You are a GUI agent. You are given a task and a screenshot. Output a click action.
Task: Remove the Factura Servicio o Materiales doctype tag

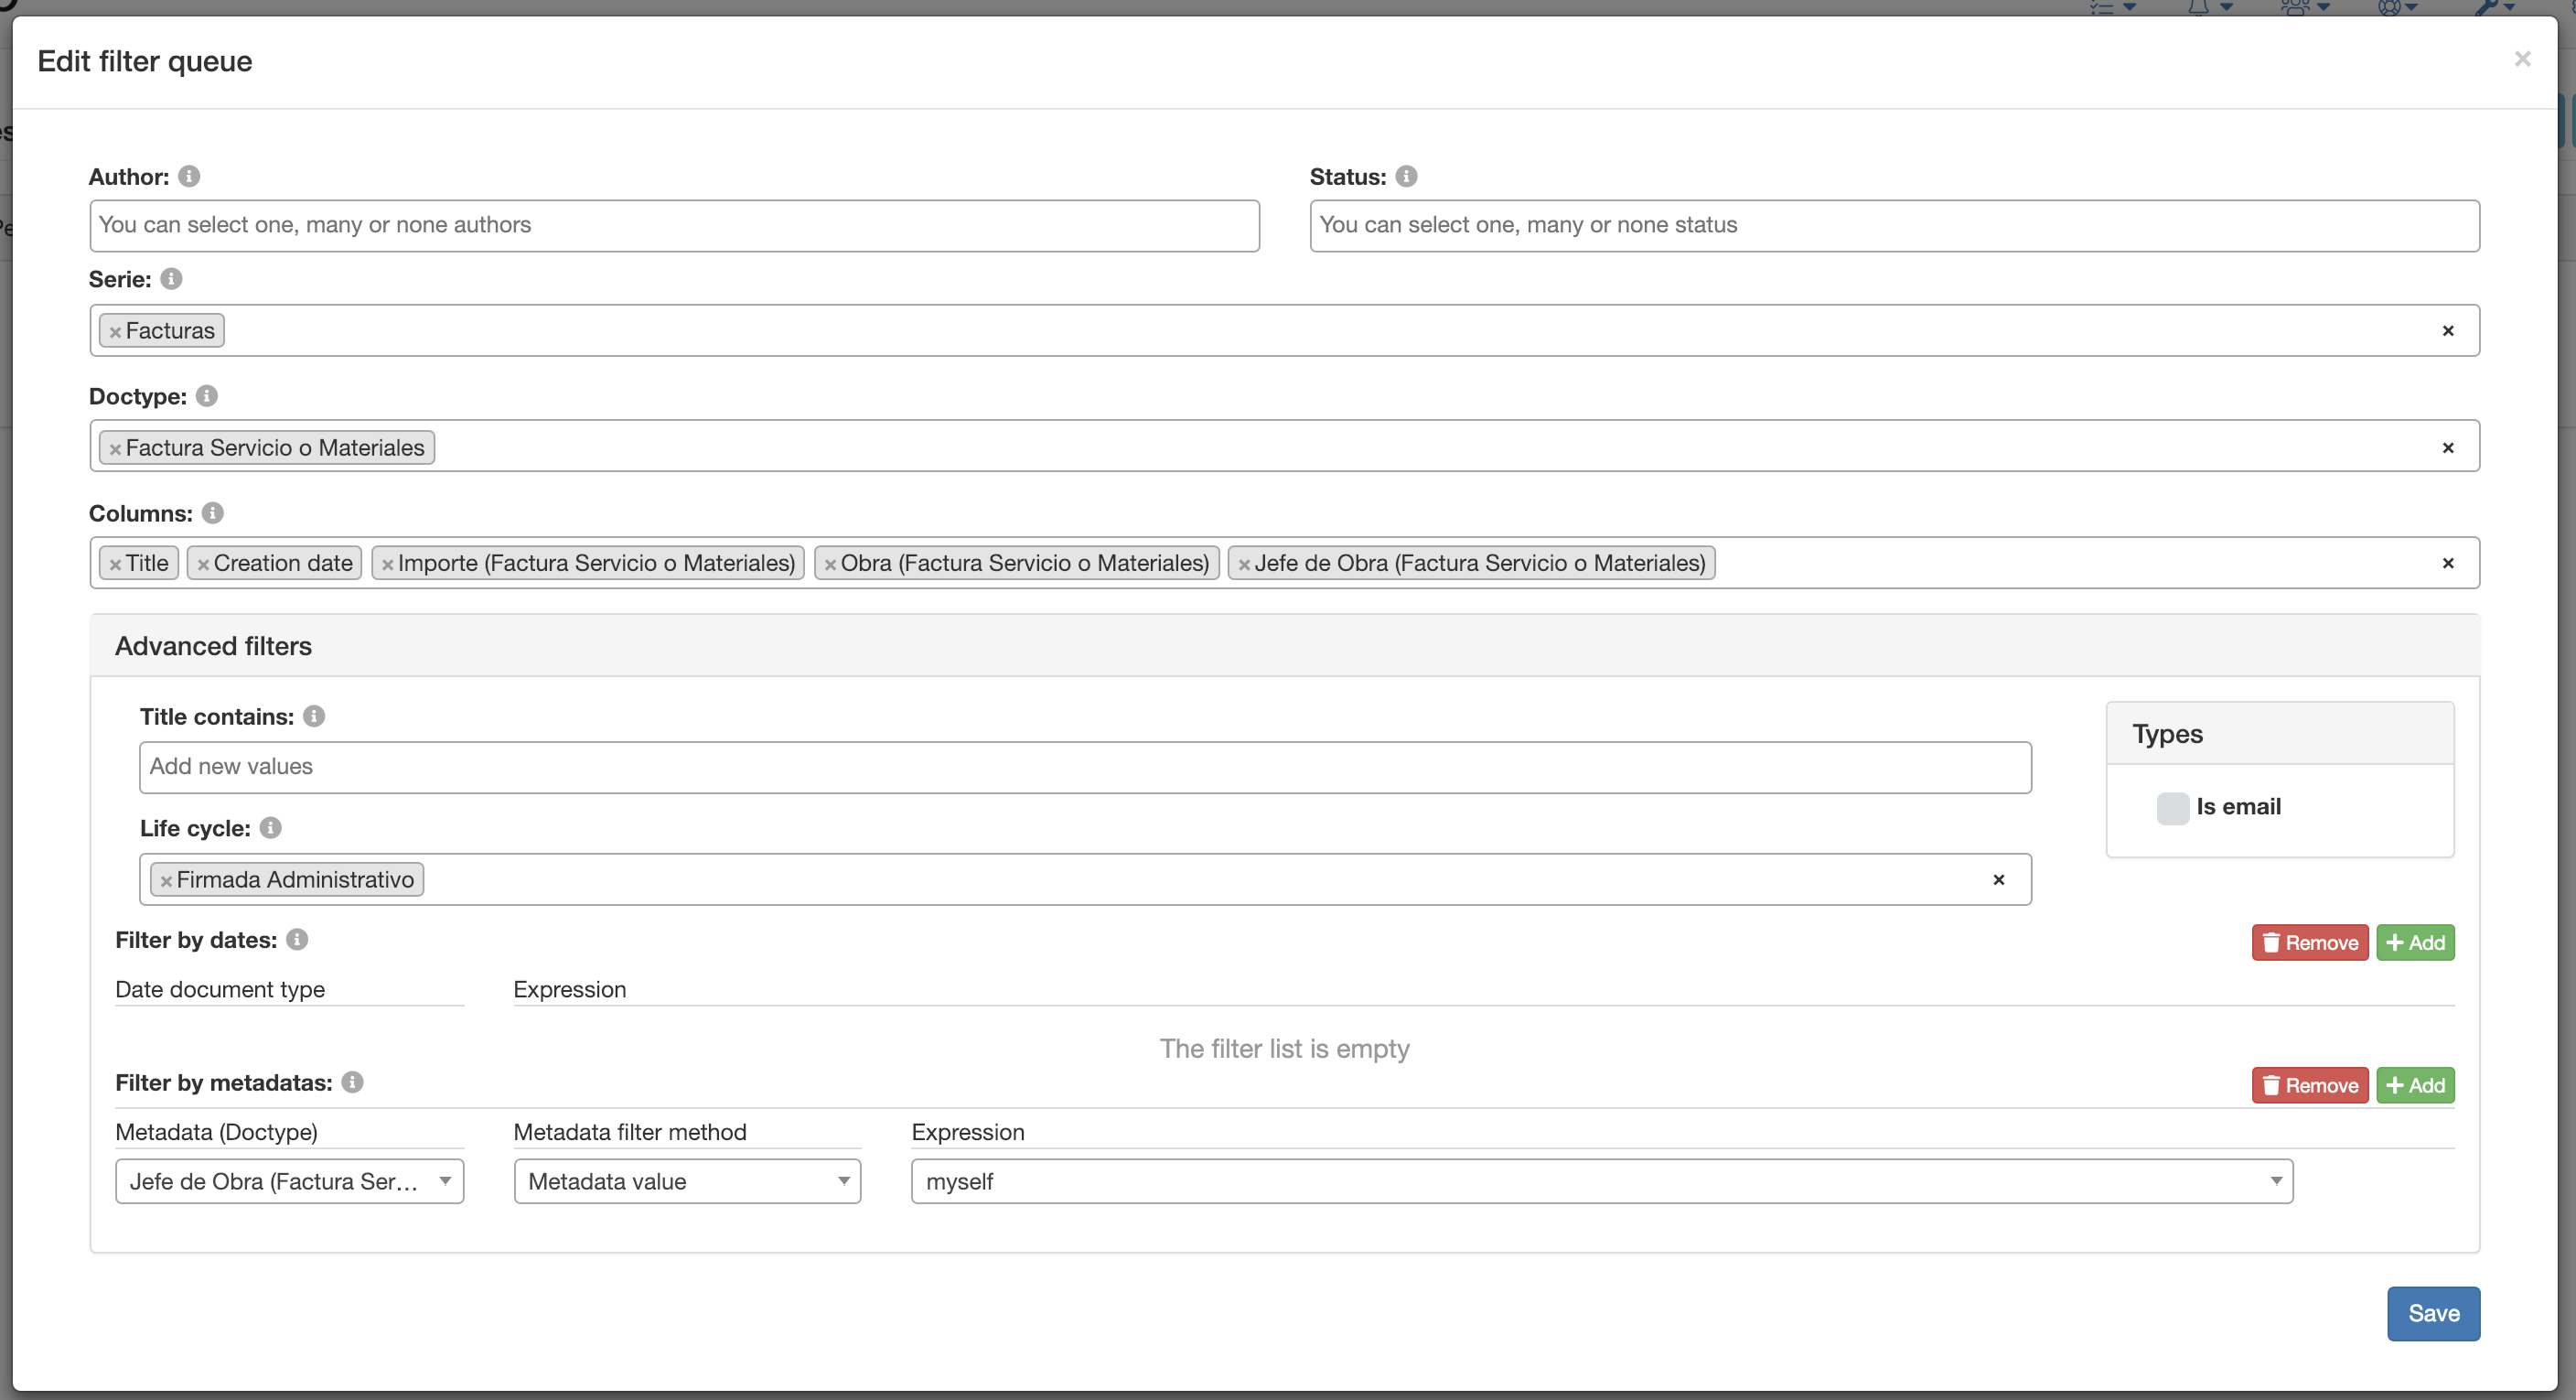[x=117, y=447]
